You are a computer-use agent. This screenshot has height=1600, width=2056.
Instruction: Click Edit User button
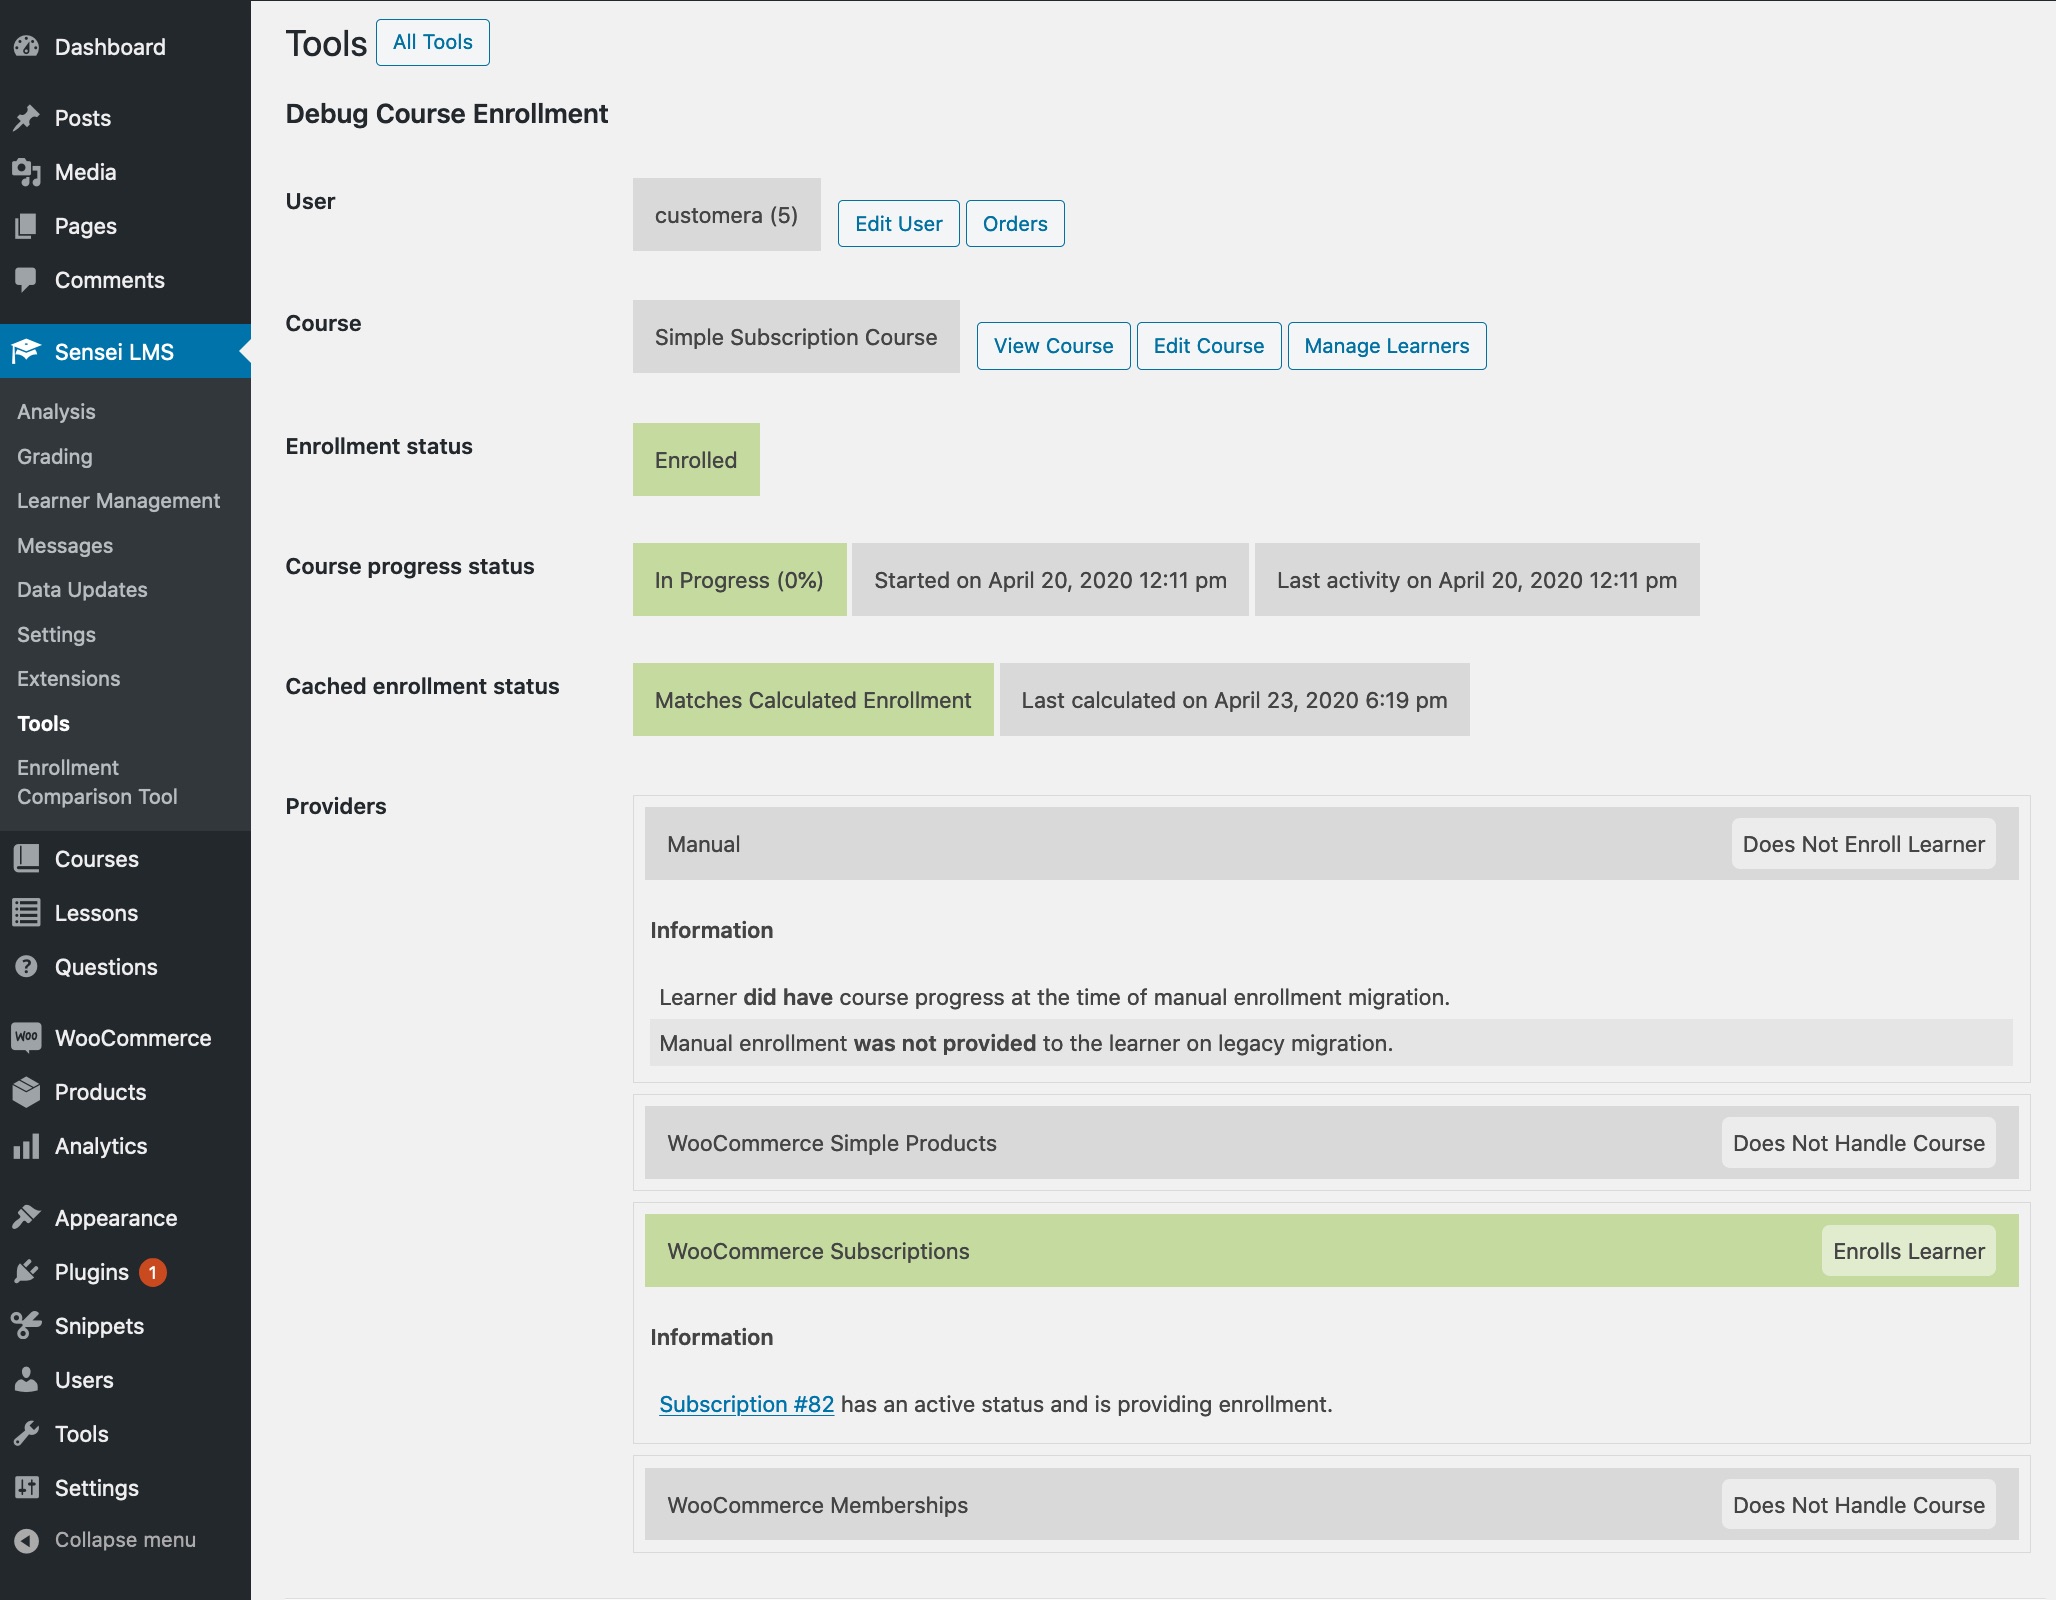898,224
